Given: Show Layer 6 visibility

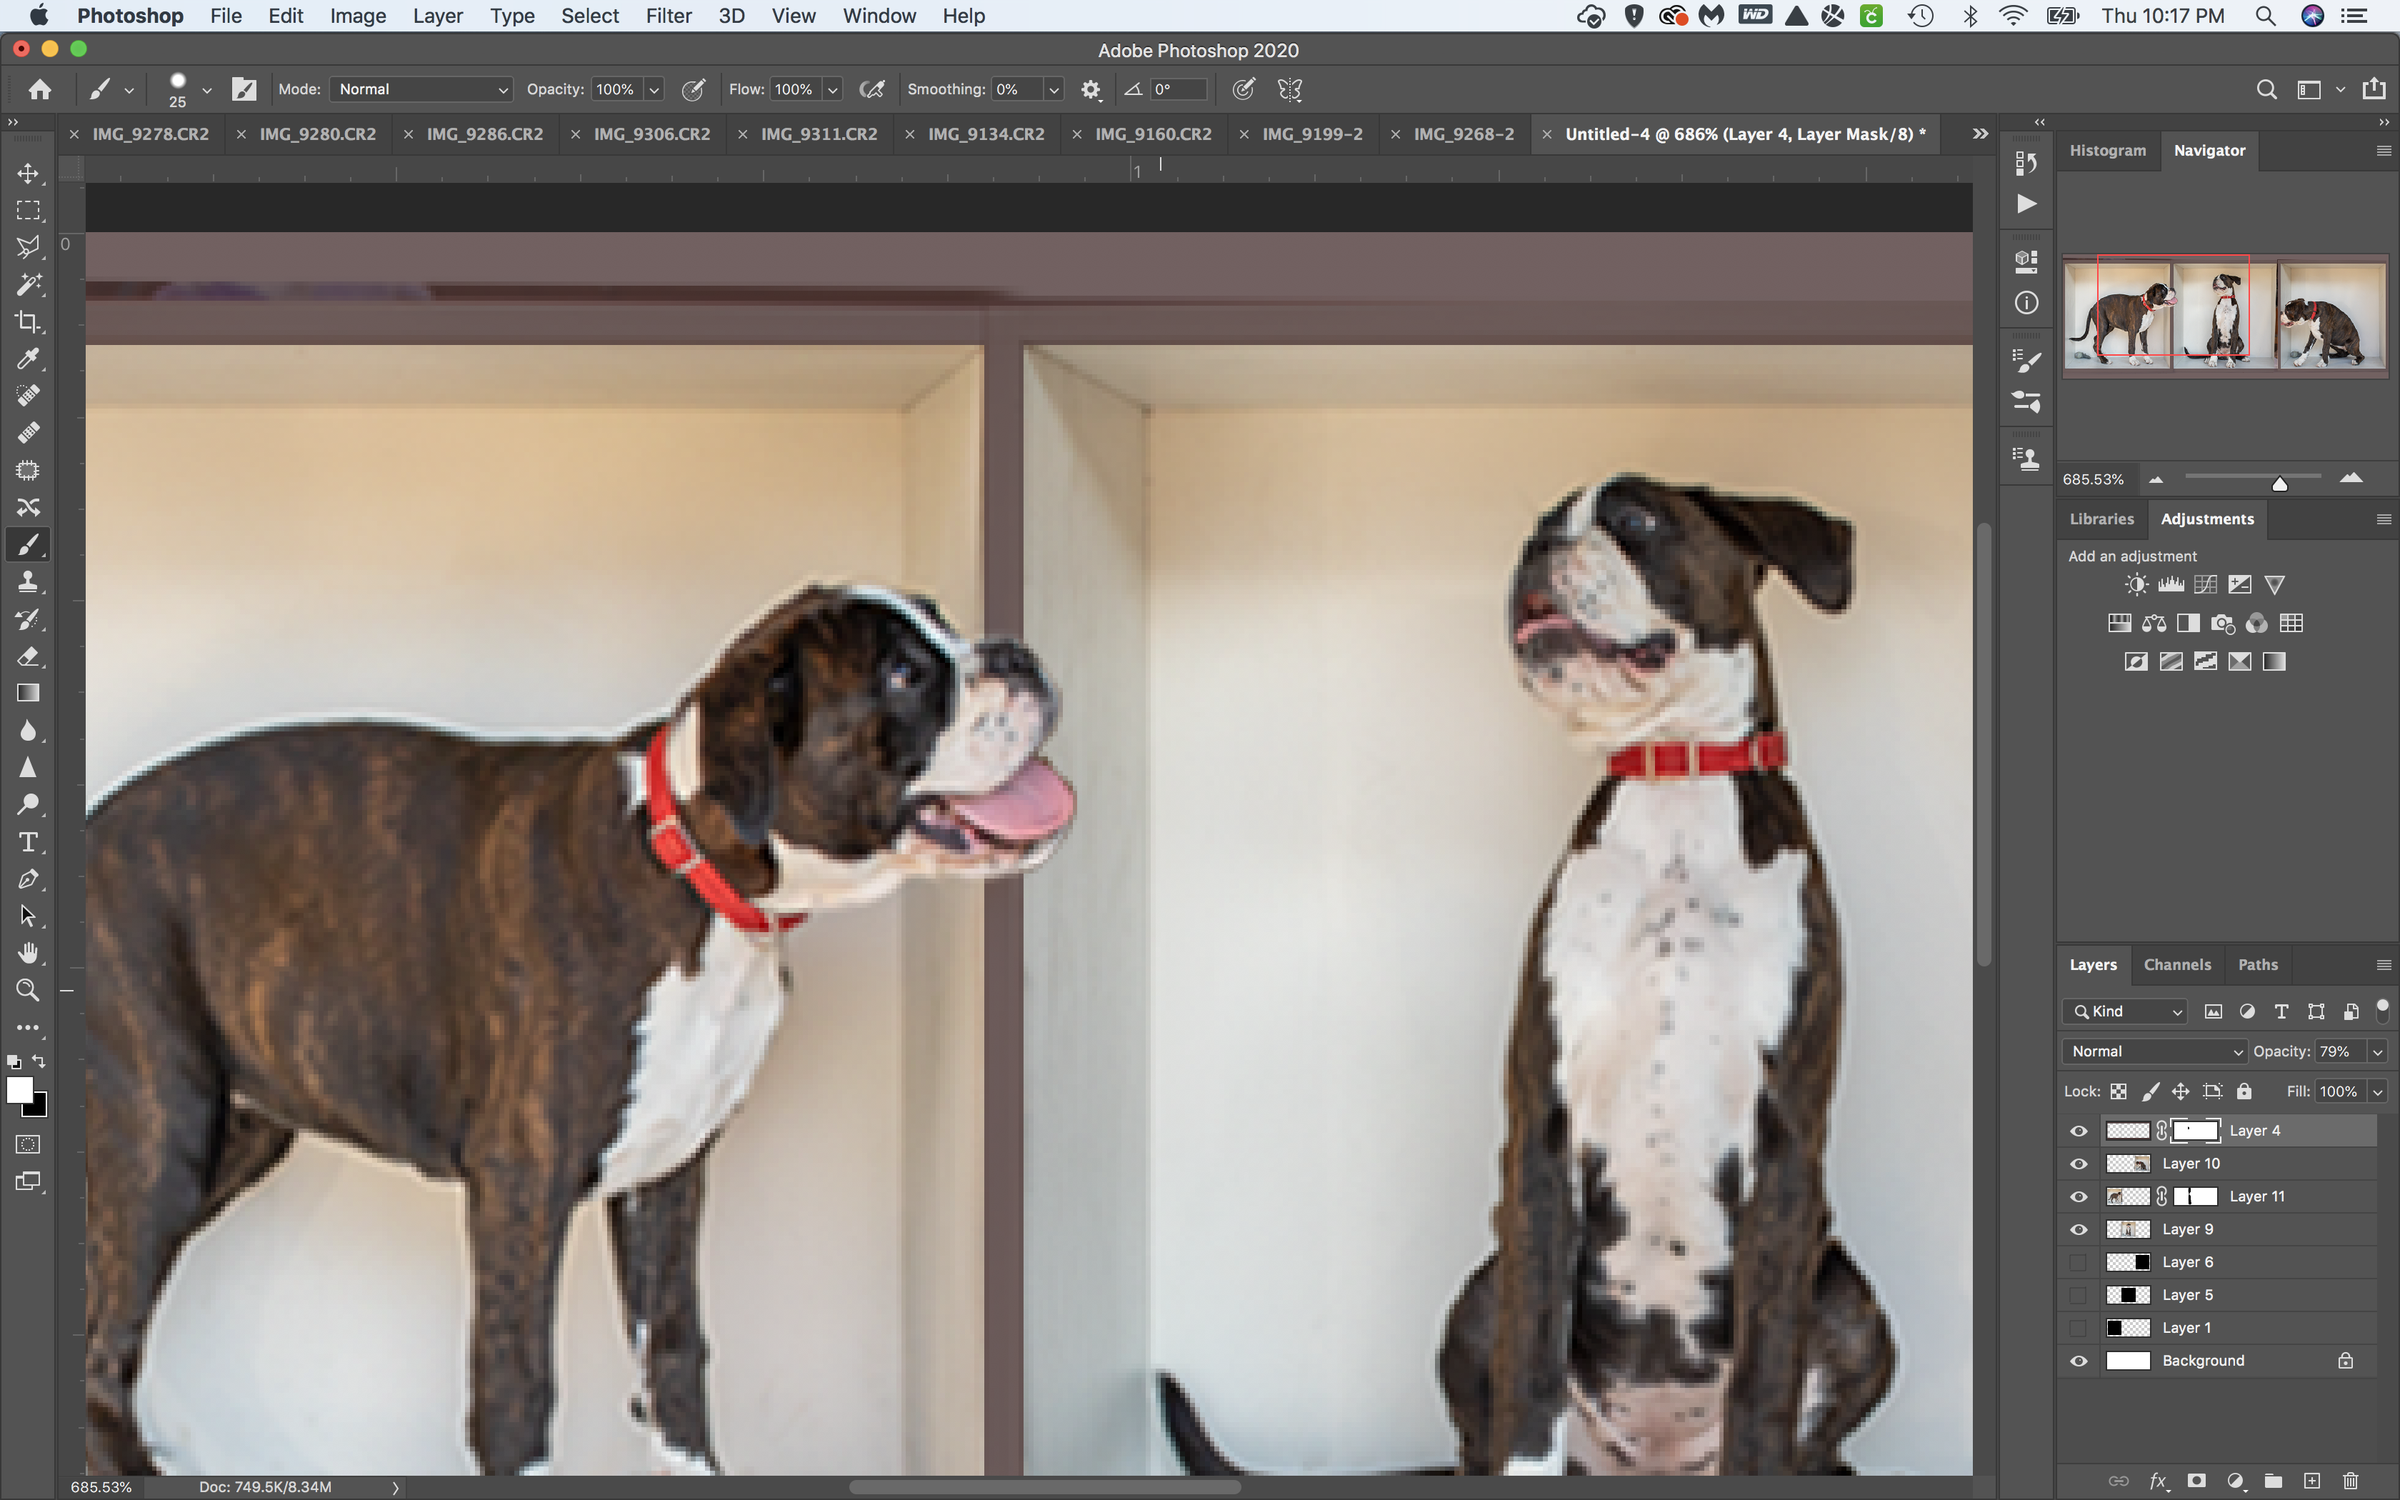Looking at the screenshot, I should point(2079,1262).
